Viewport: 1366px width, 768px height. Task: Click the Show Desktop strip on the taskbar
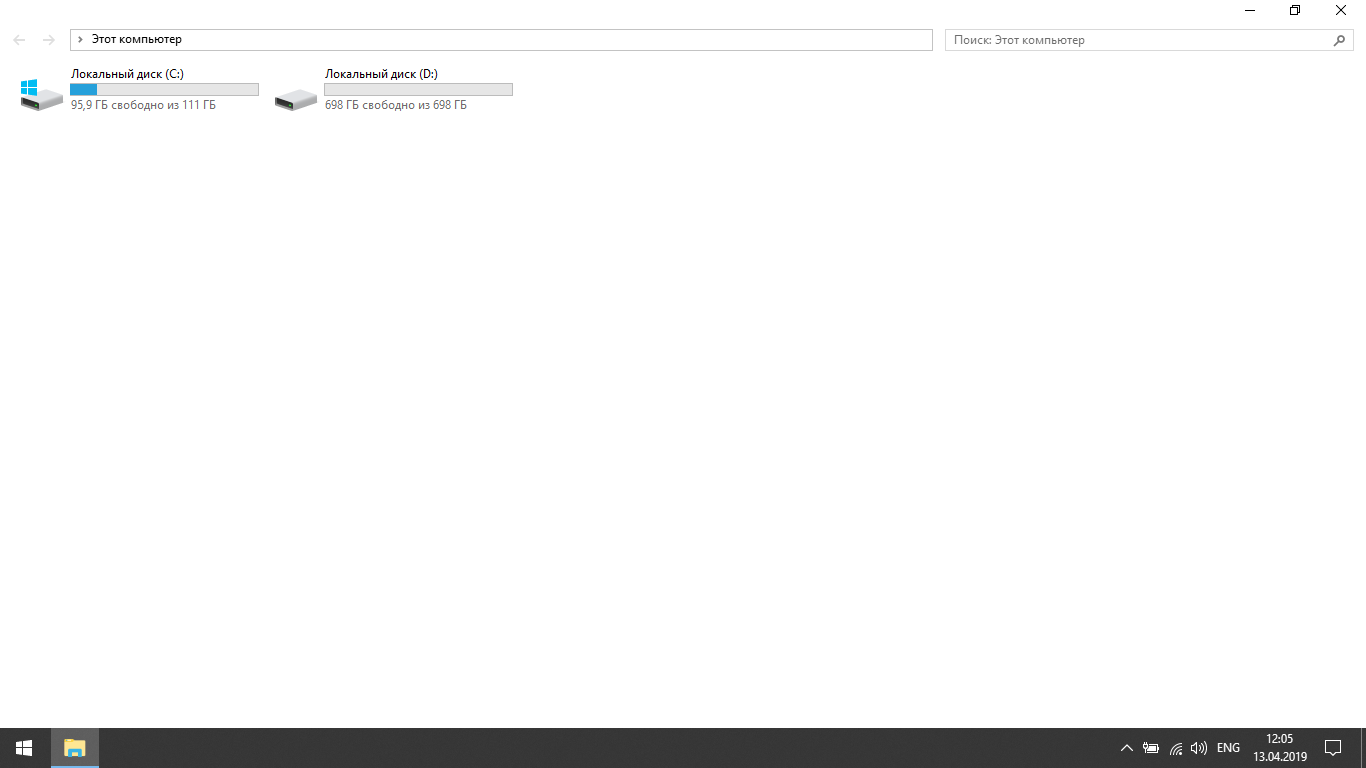click(x=1363, y=748)
